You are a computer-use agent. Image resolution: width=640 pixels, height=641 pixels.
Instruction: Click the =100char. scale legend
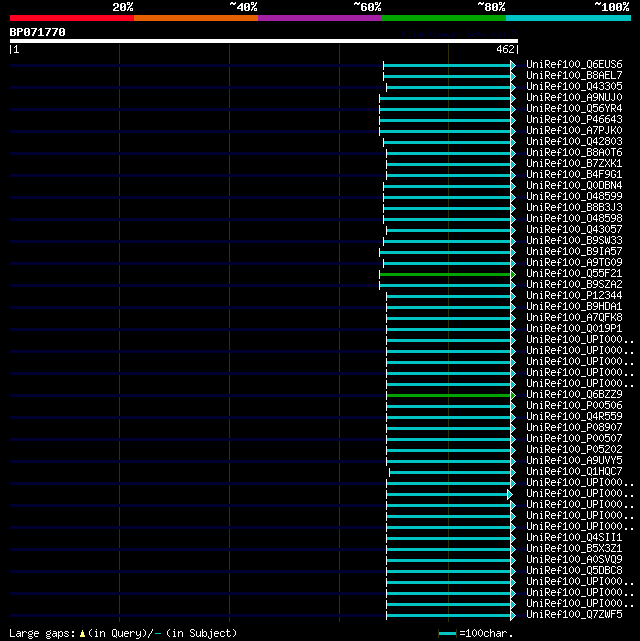coord(476,634)
